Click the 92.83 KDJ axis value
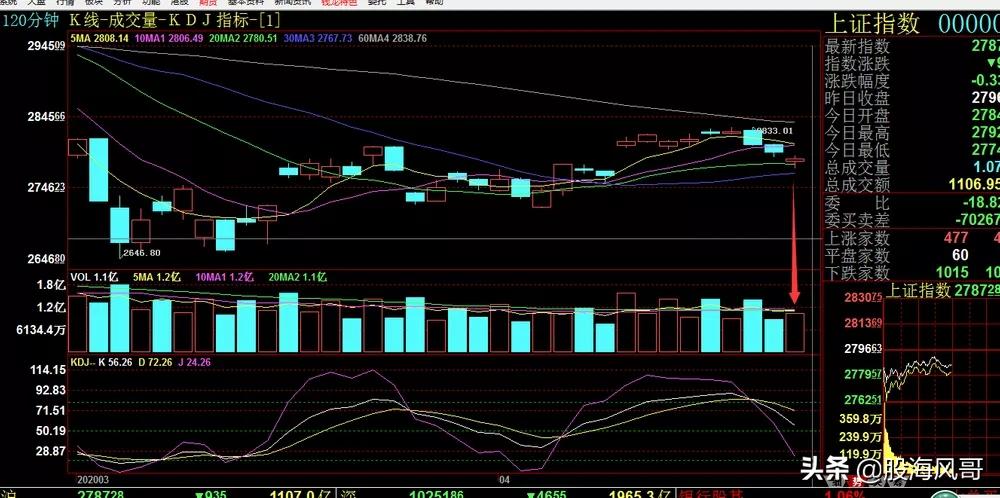This screenshot has width=1000, height=498. 51,390
